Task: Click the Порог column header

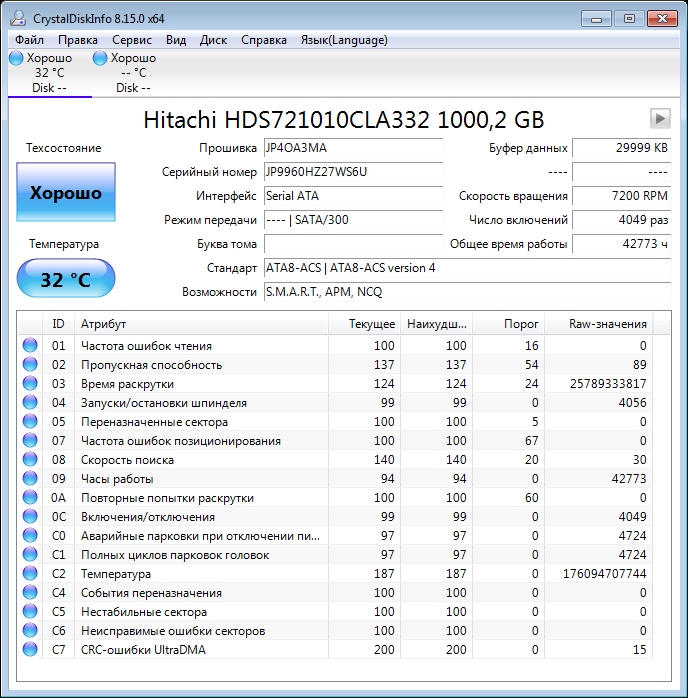Action: pyautogui.click(x=509, y=324)
